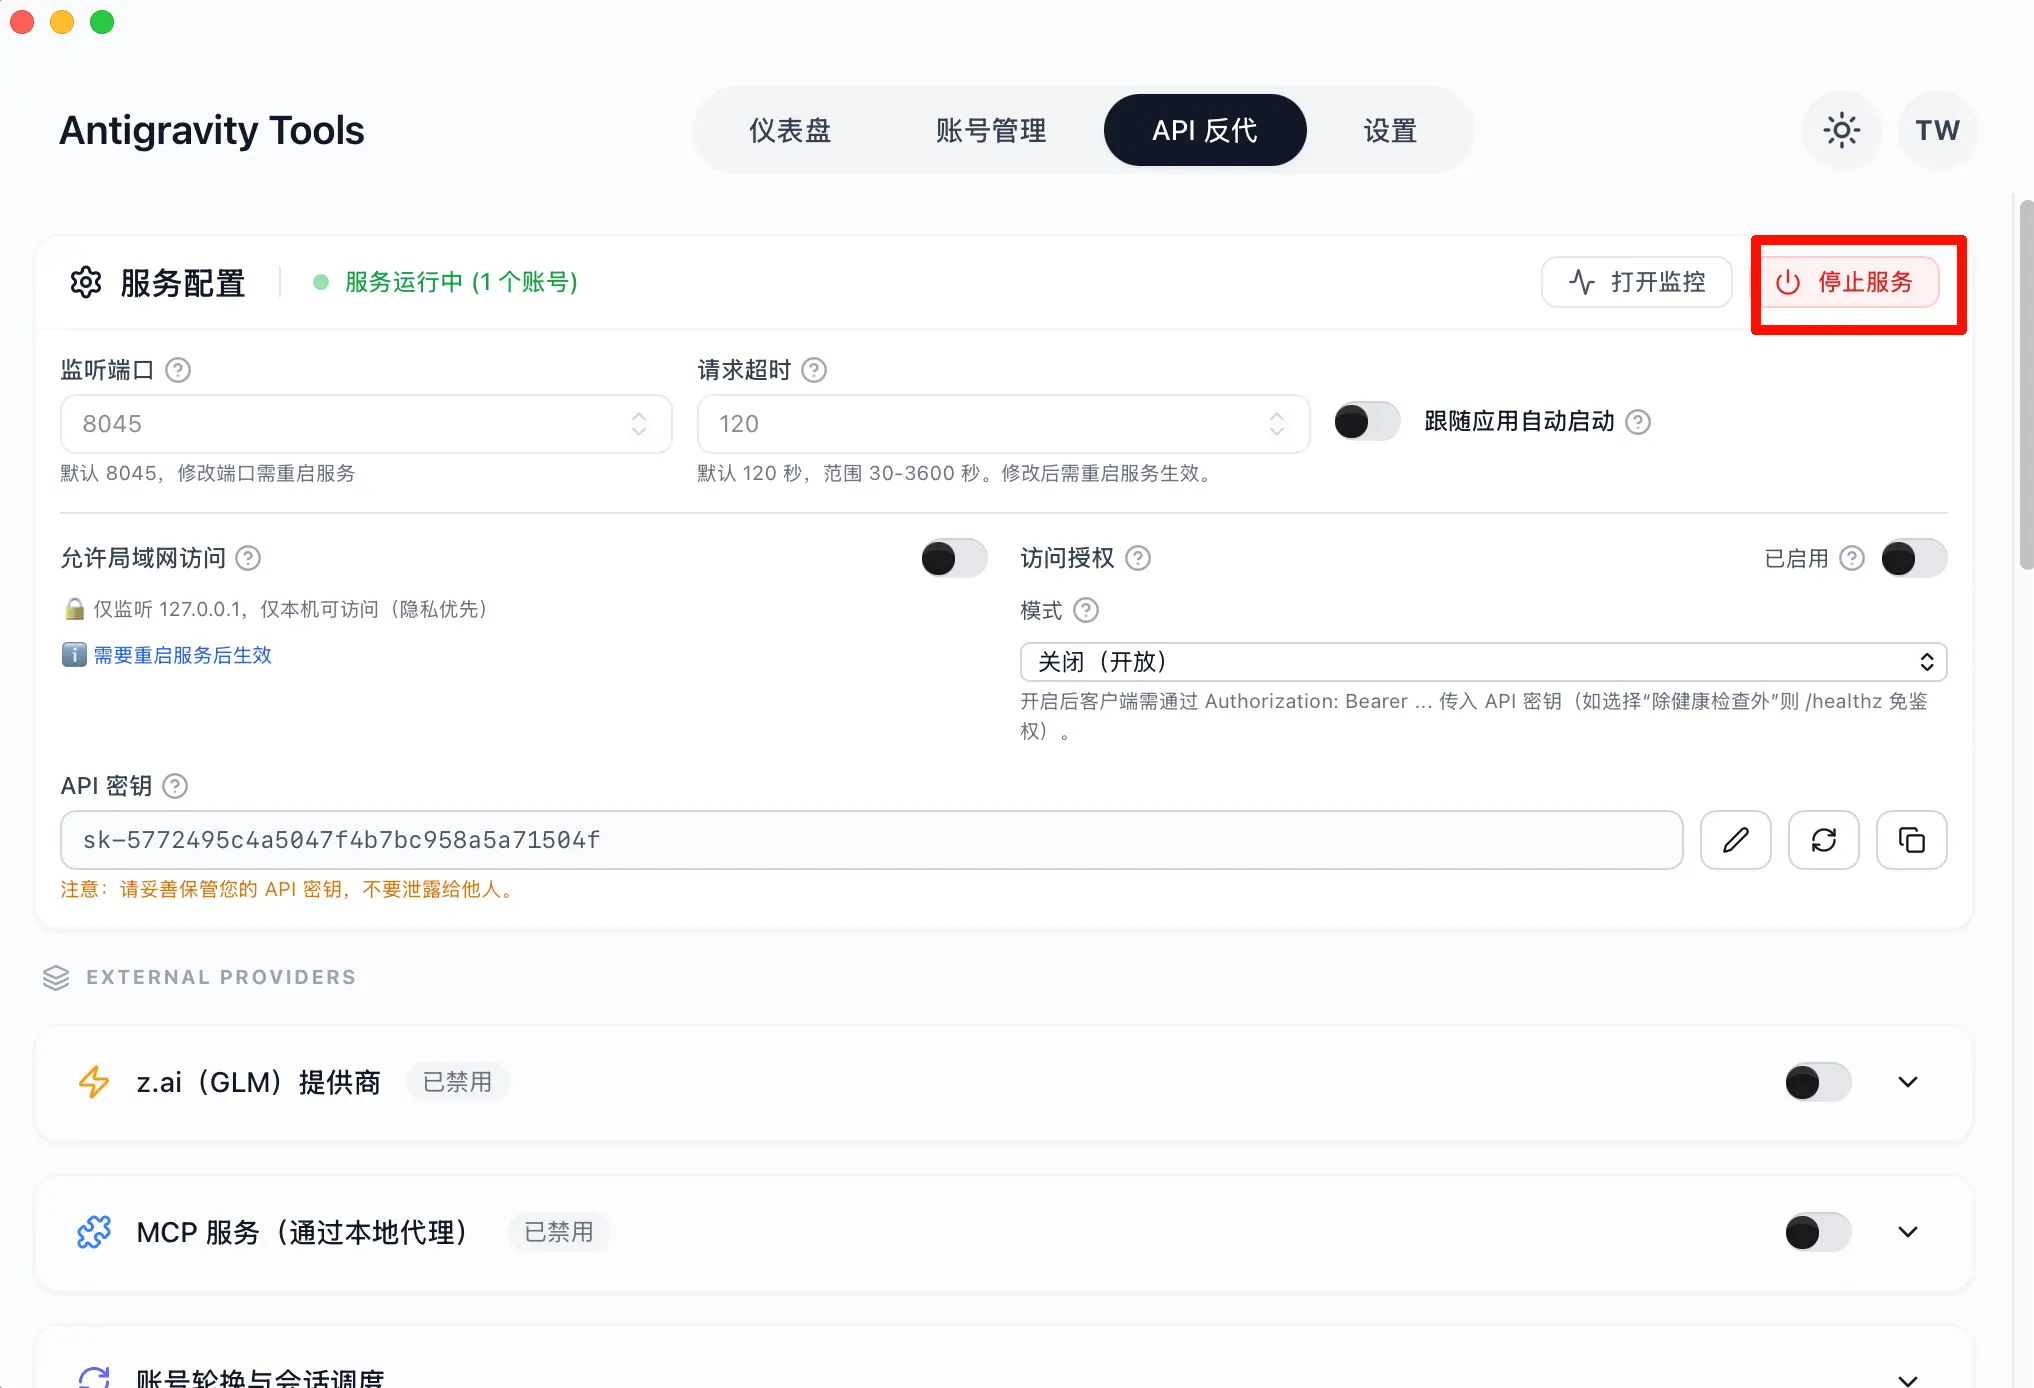The height and width of the screenshot is (1388, 2034).
Task: Click help icon next to 请求超时
Action: [814, 370]
